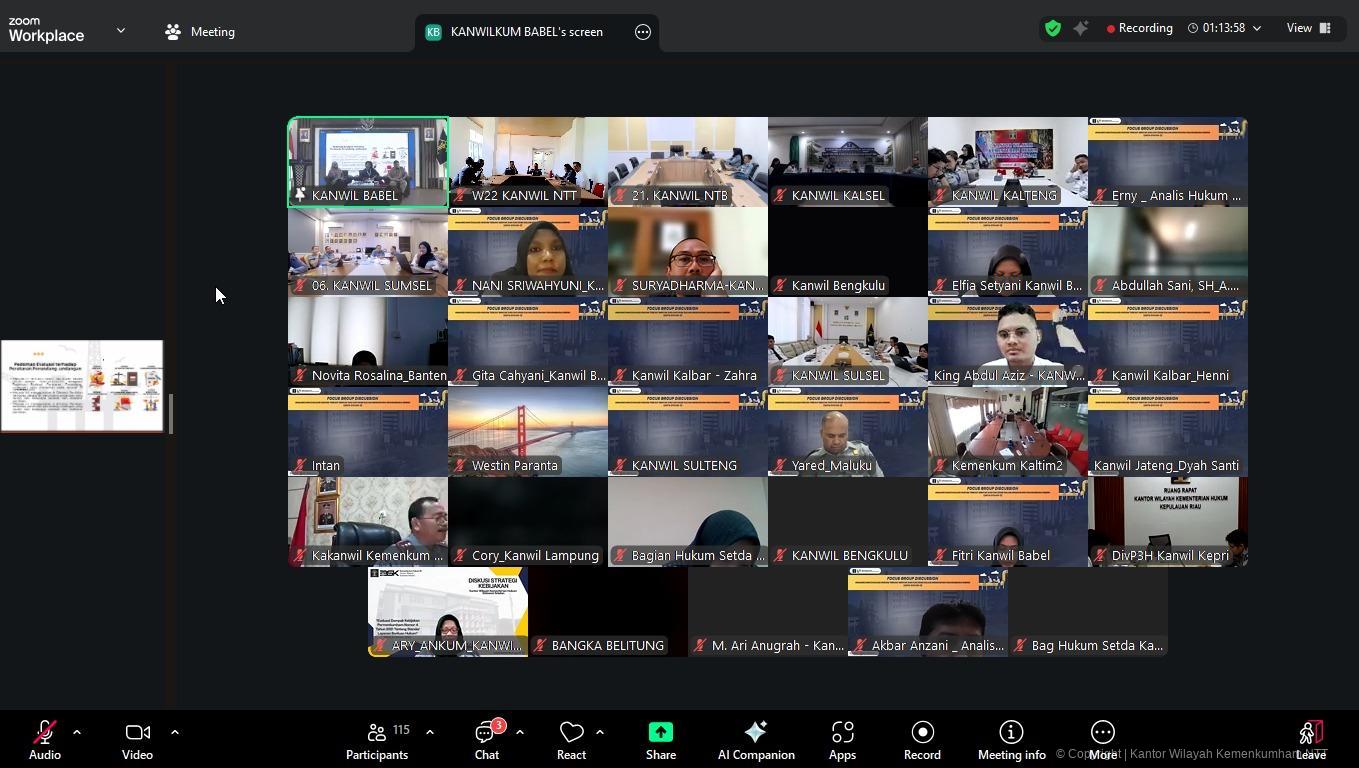Open options for KANWILKUM BABEL's screen
The height and width of the screenshot is (768, 1359).
tap(643, 32)
